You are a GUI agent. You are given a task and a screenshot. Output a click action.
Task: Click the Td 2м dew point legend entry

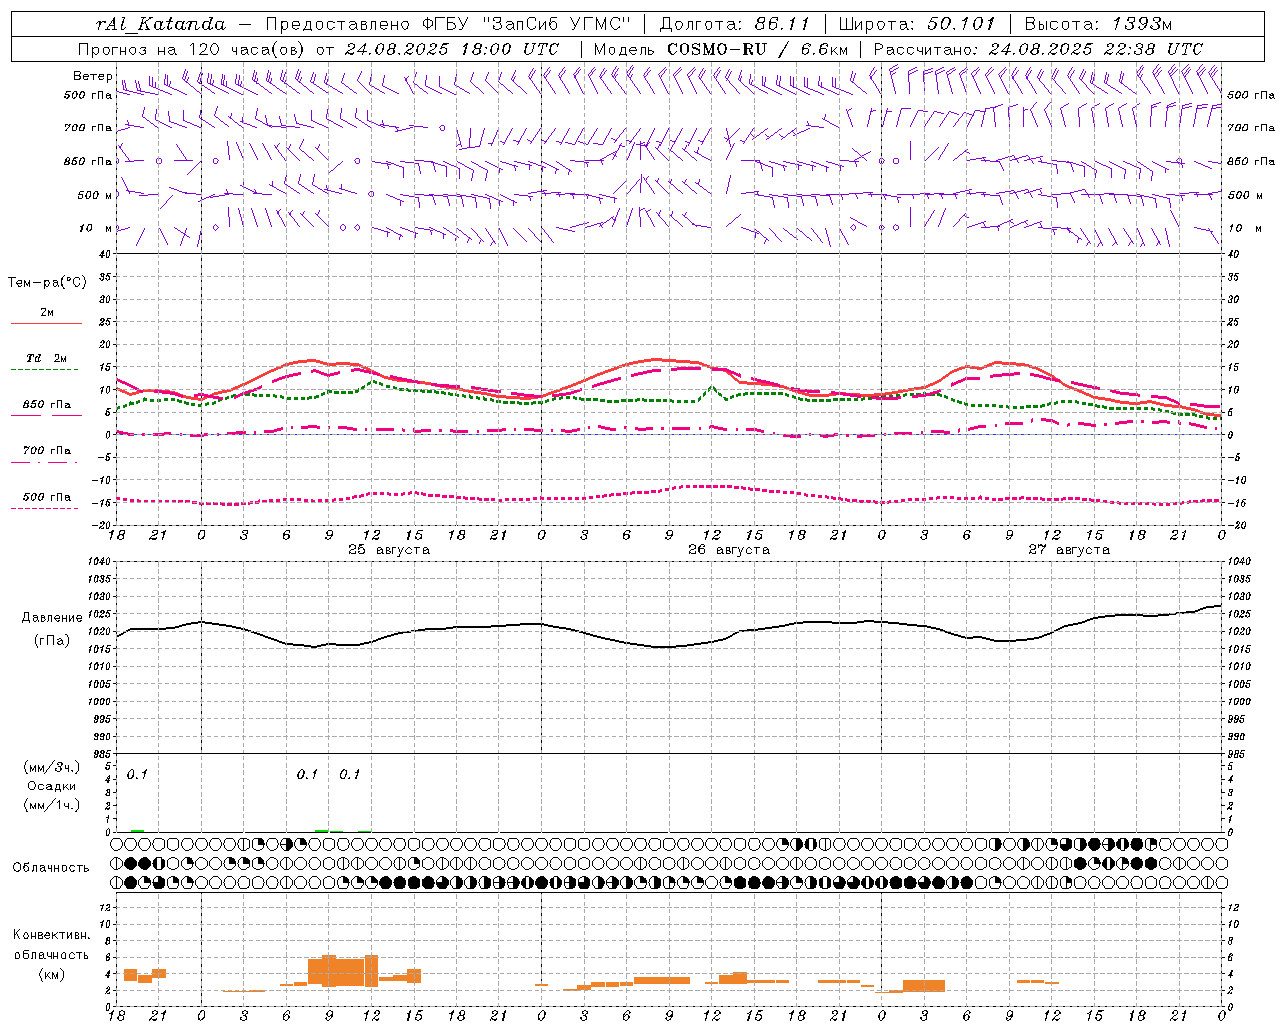[46, 358]
